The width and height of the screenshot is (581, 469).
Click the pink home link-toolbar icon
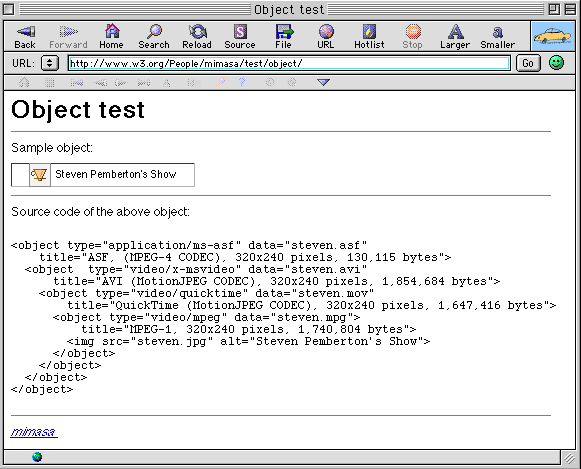(24, 82)
